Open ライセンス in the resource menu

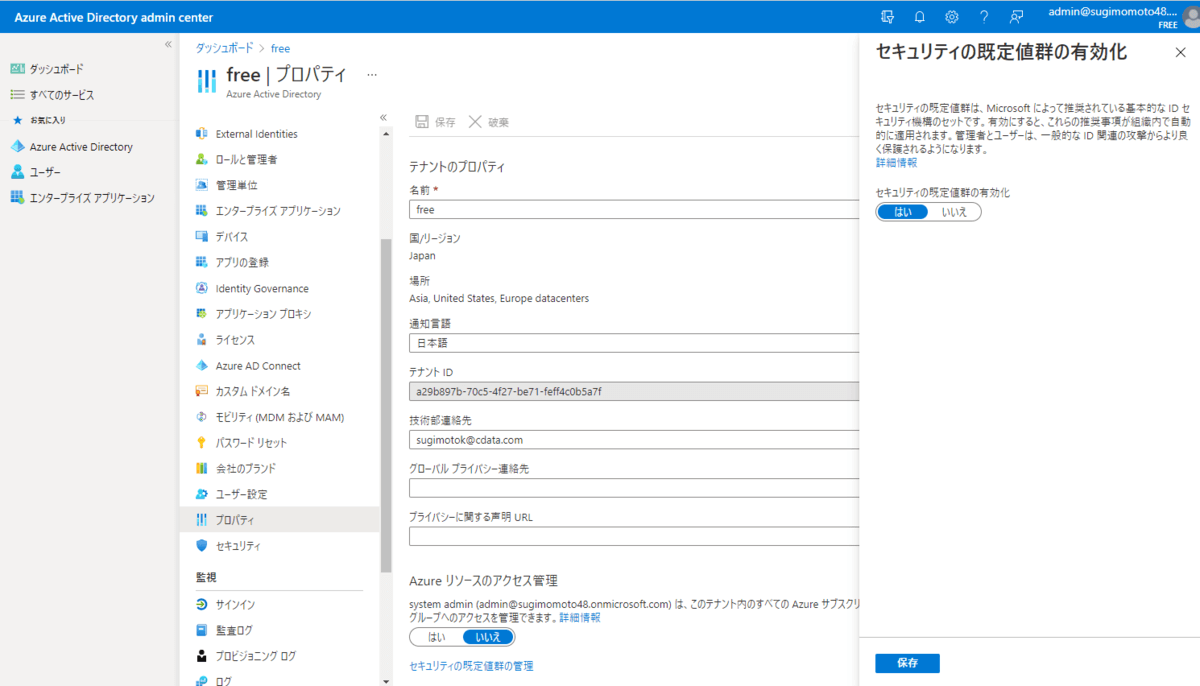[x=235, y=340]
